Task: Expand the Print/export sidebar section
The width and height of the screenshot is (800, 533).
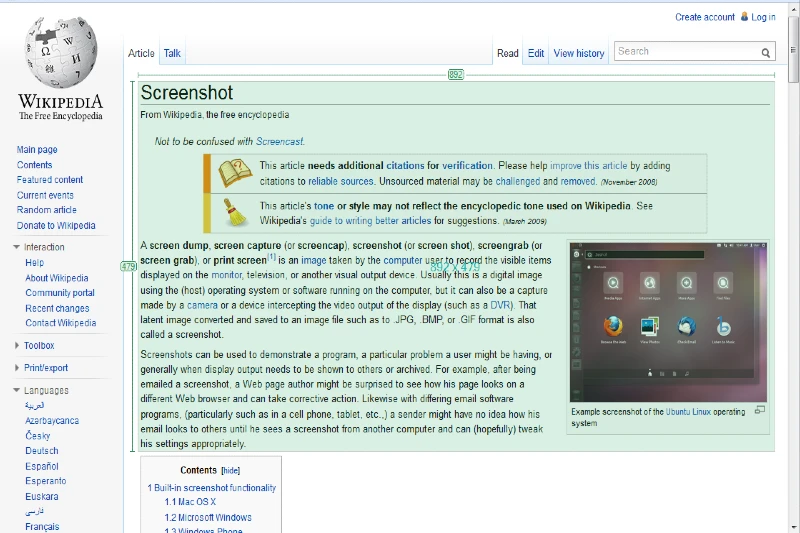Action: click(17, 368)
